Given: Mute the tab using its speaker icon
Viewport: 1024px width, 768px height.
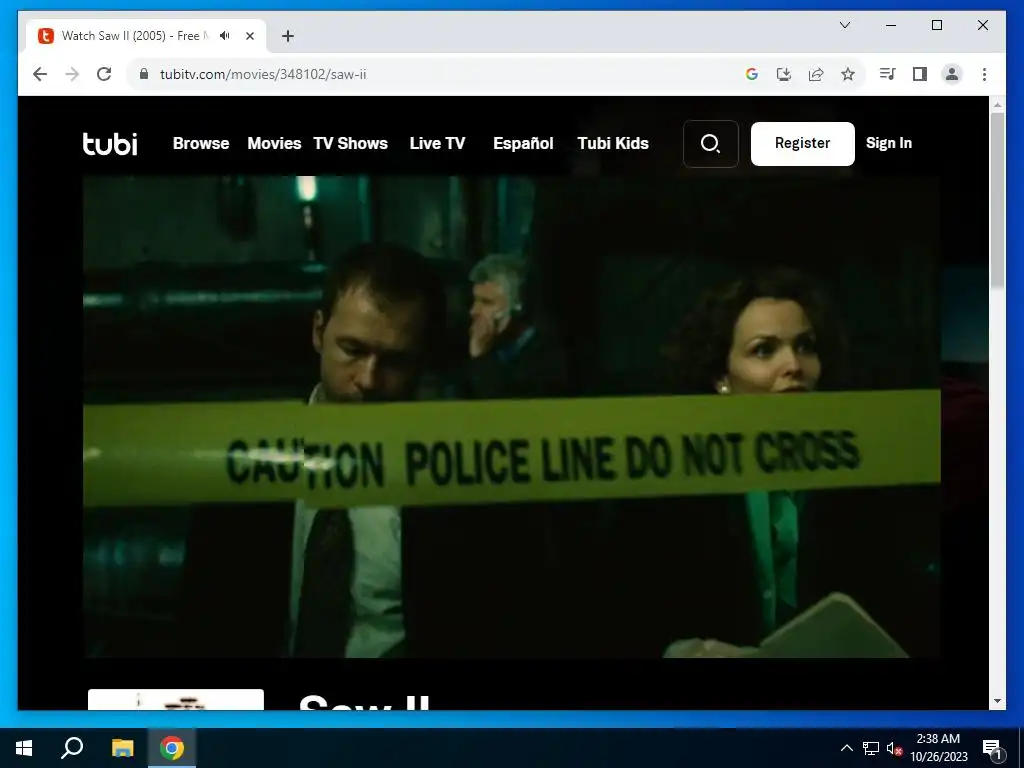Looking at the screenshot, I should click(225, 36).
